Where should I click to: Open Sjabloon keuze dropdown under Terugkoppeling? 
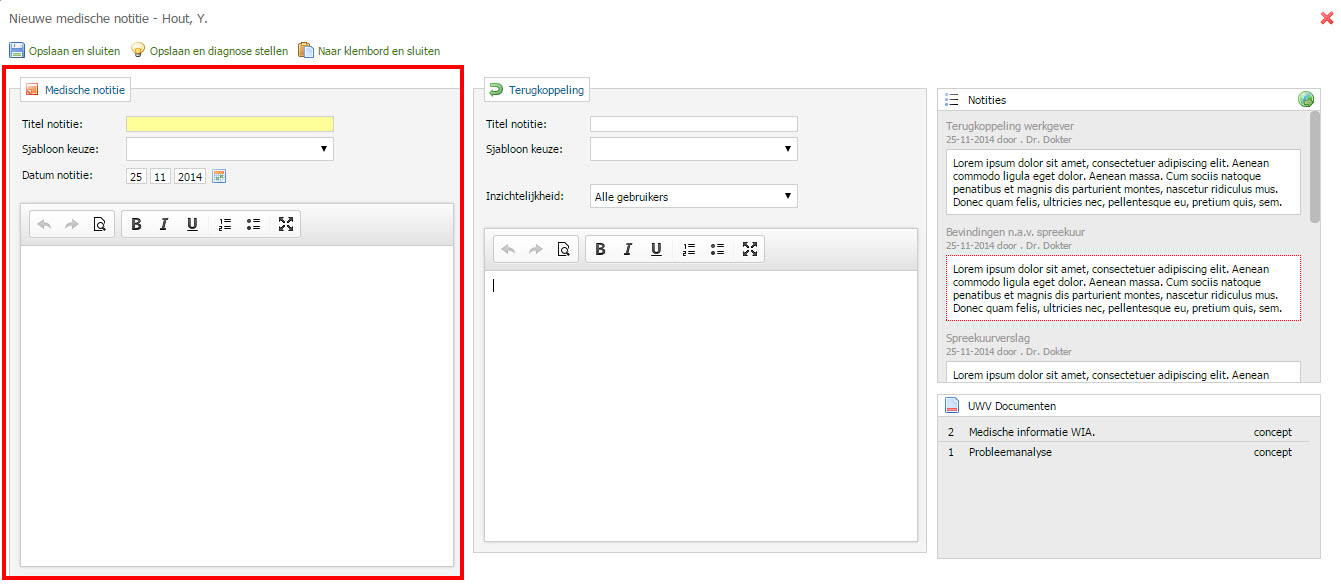point(693,149)
